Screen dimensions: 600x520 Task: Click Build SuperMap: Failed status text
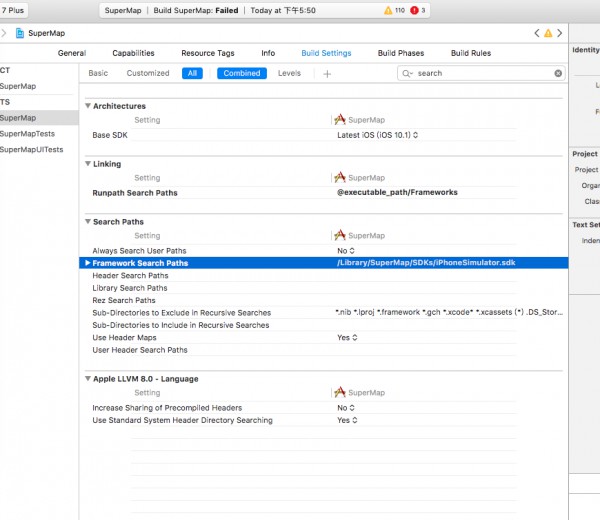[x=196, y=10]
